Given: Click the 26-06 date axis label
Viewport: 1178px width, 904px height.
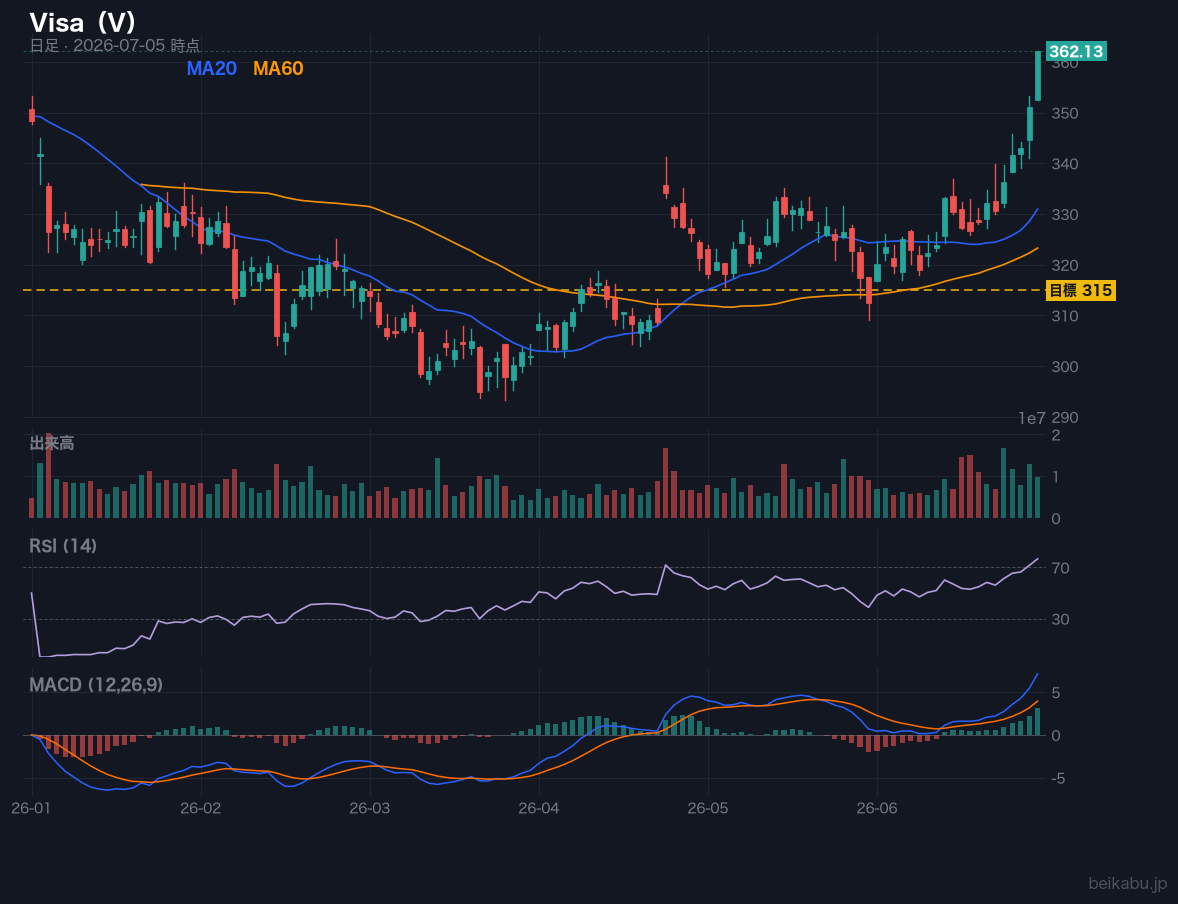Looking at the screenshot, I should [x=877, y=809].
